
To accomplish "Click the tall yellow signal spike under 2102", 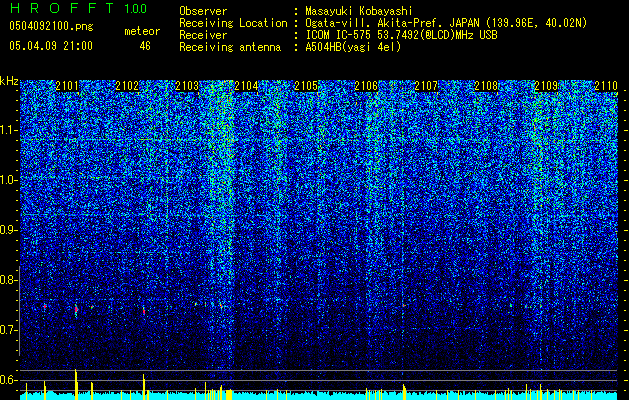I will 144,387.
